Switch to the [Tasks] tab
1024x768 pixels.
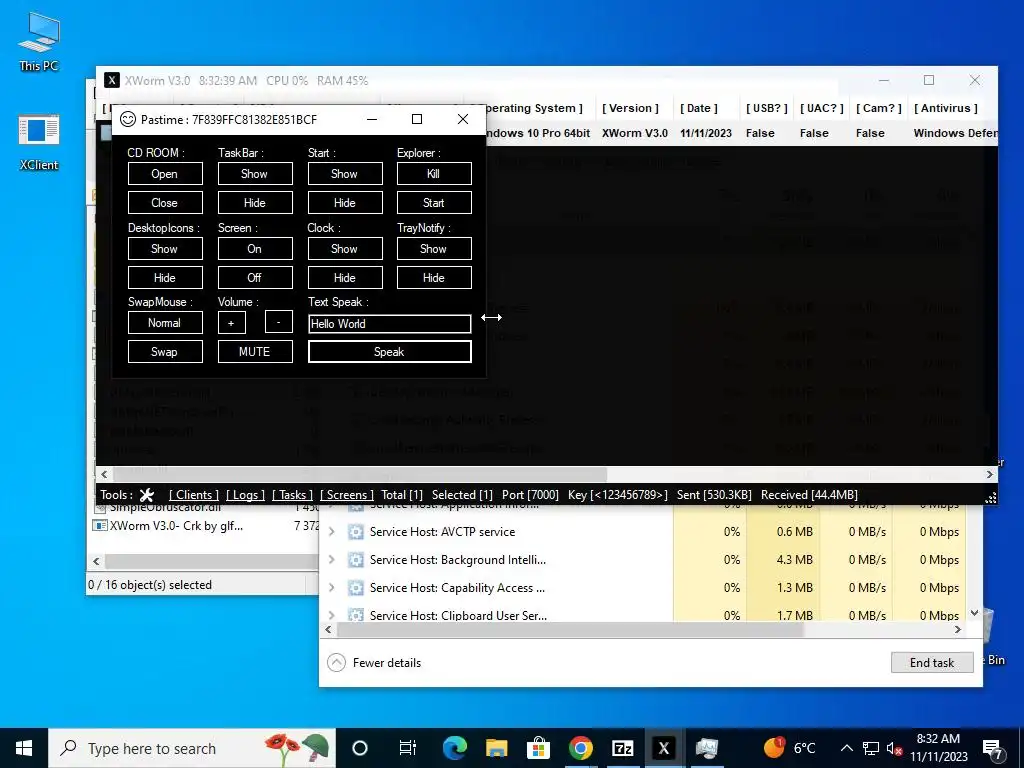pos(292,495)
